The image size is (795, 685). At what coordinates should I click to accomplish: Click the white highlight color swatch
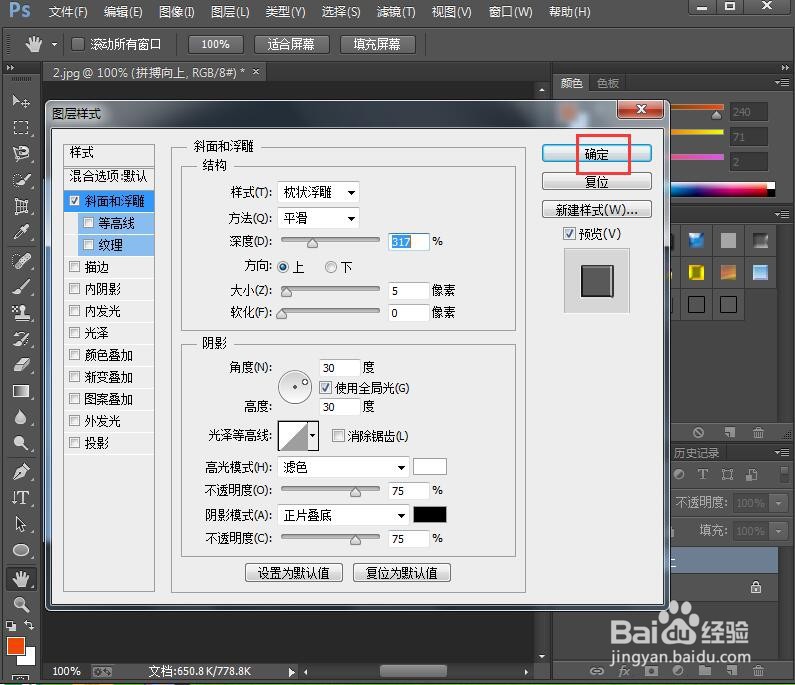pos(430,466)
